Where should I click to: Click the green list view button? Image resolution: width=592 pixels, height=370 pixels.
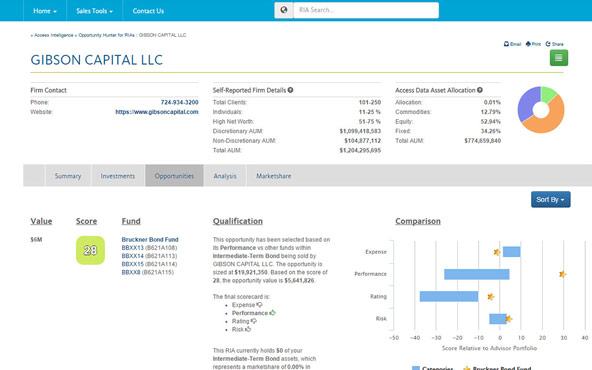[558, 58]
